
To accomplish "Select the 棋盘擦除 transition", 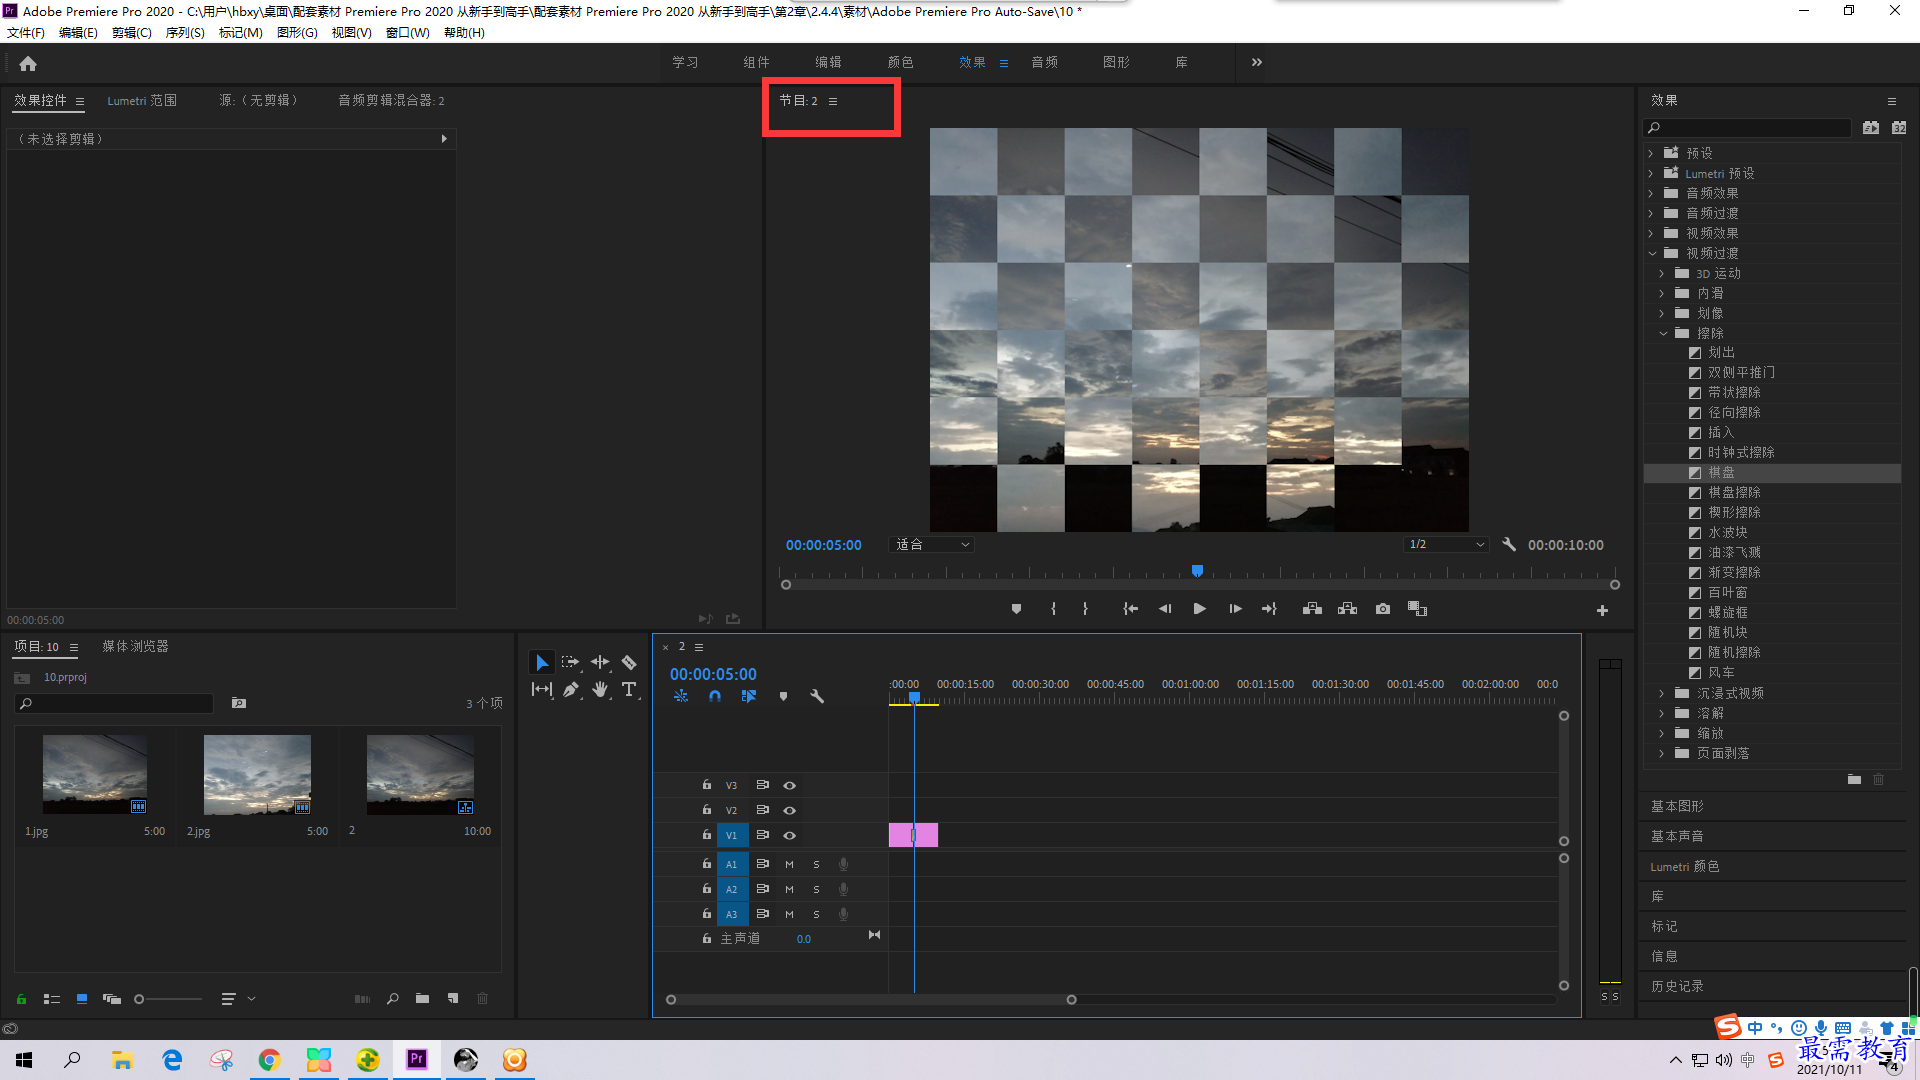I will 1734,492.
